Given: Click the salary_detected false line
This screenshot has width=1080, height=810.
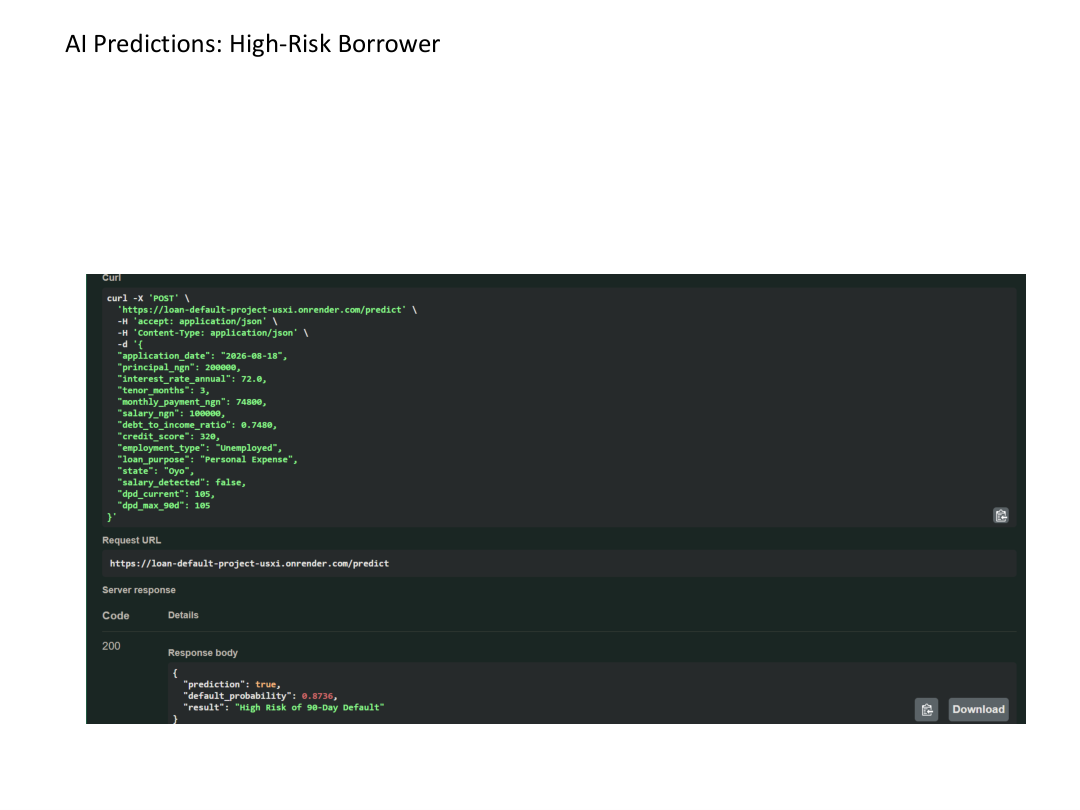Looking at the screenshot, I should (182, 482).
